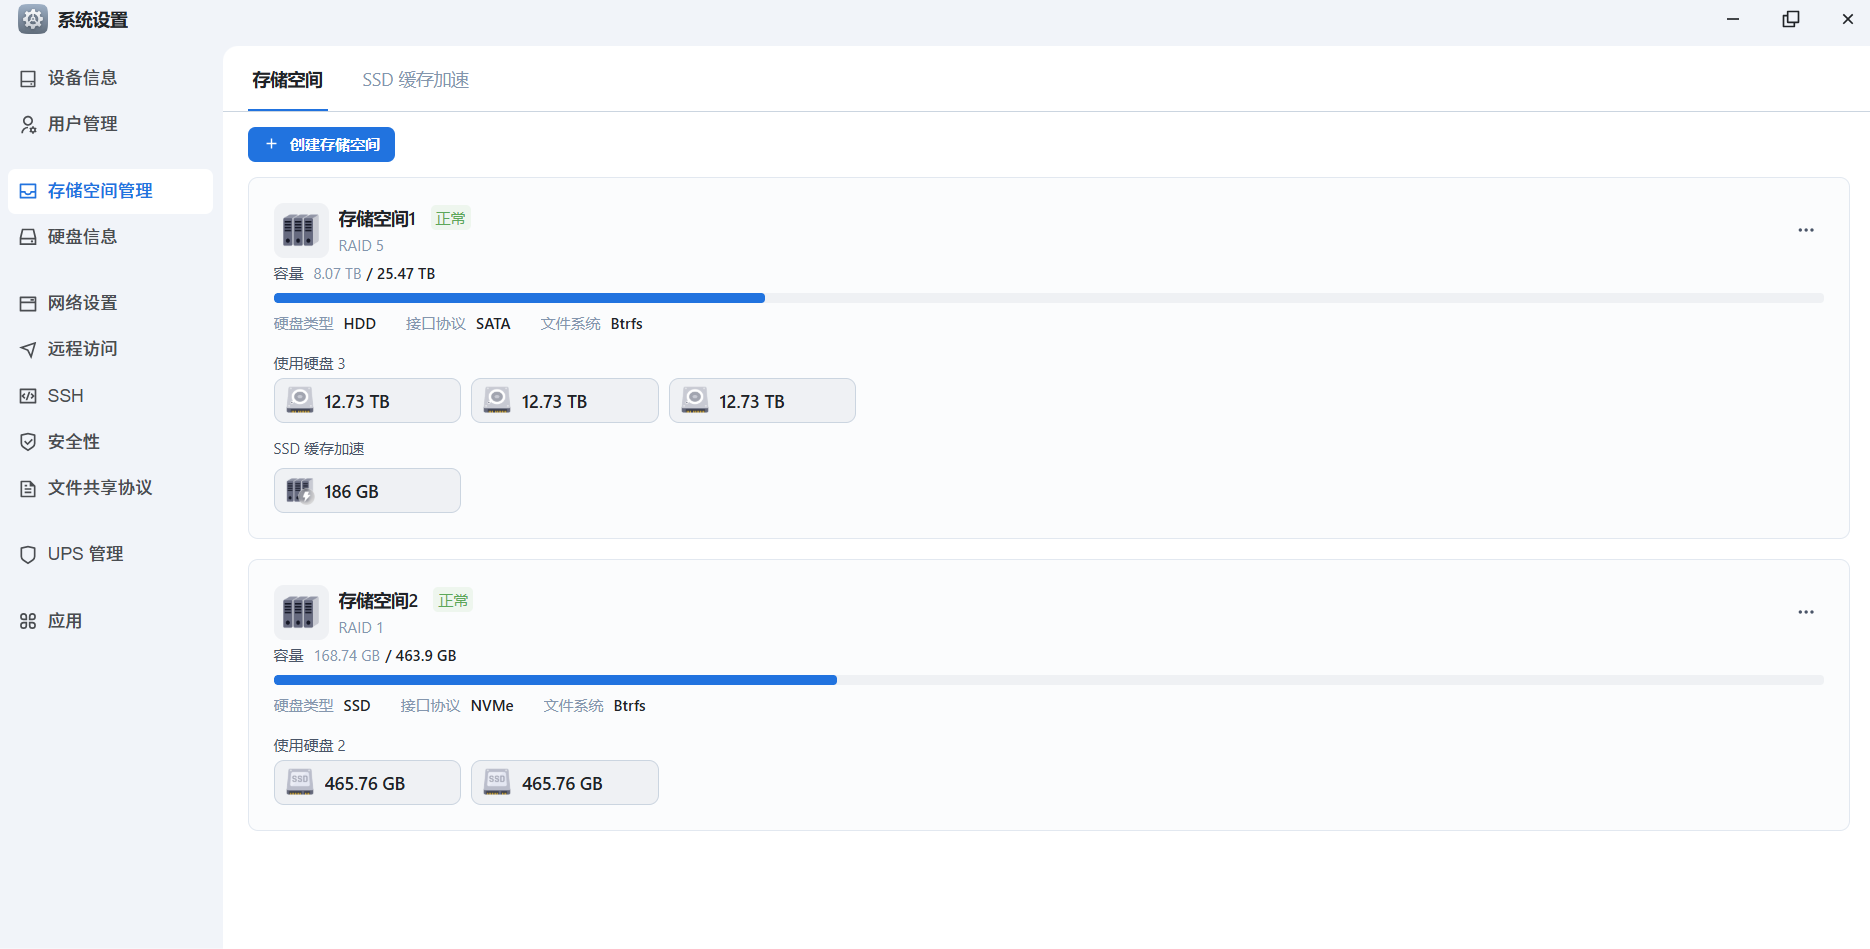The image size is (1870, 949).
Task: Open 安全性 settings
Action: click(x=73, y=442)
